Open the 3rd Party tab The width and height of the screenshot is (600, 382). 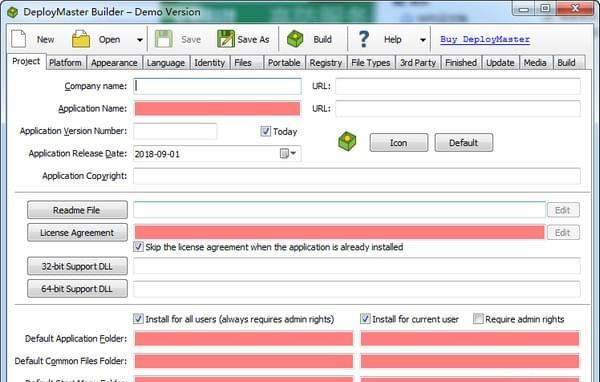click(418, 63)
